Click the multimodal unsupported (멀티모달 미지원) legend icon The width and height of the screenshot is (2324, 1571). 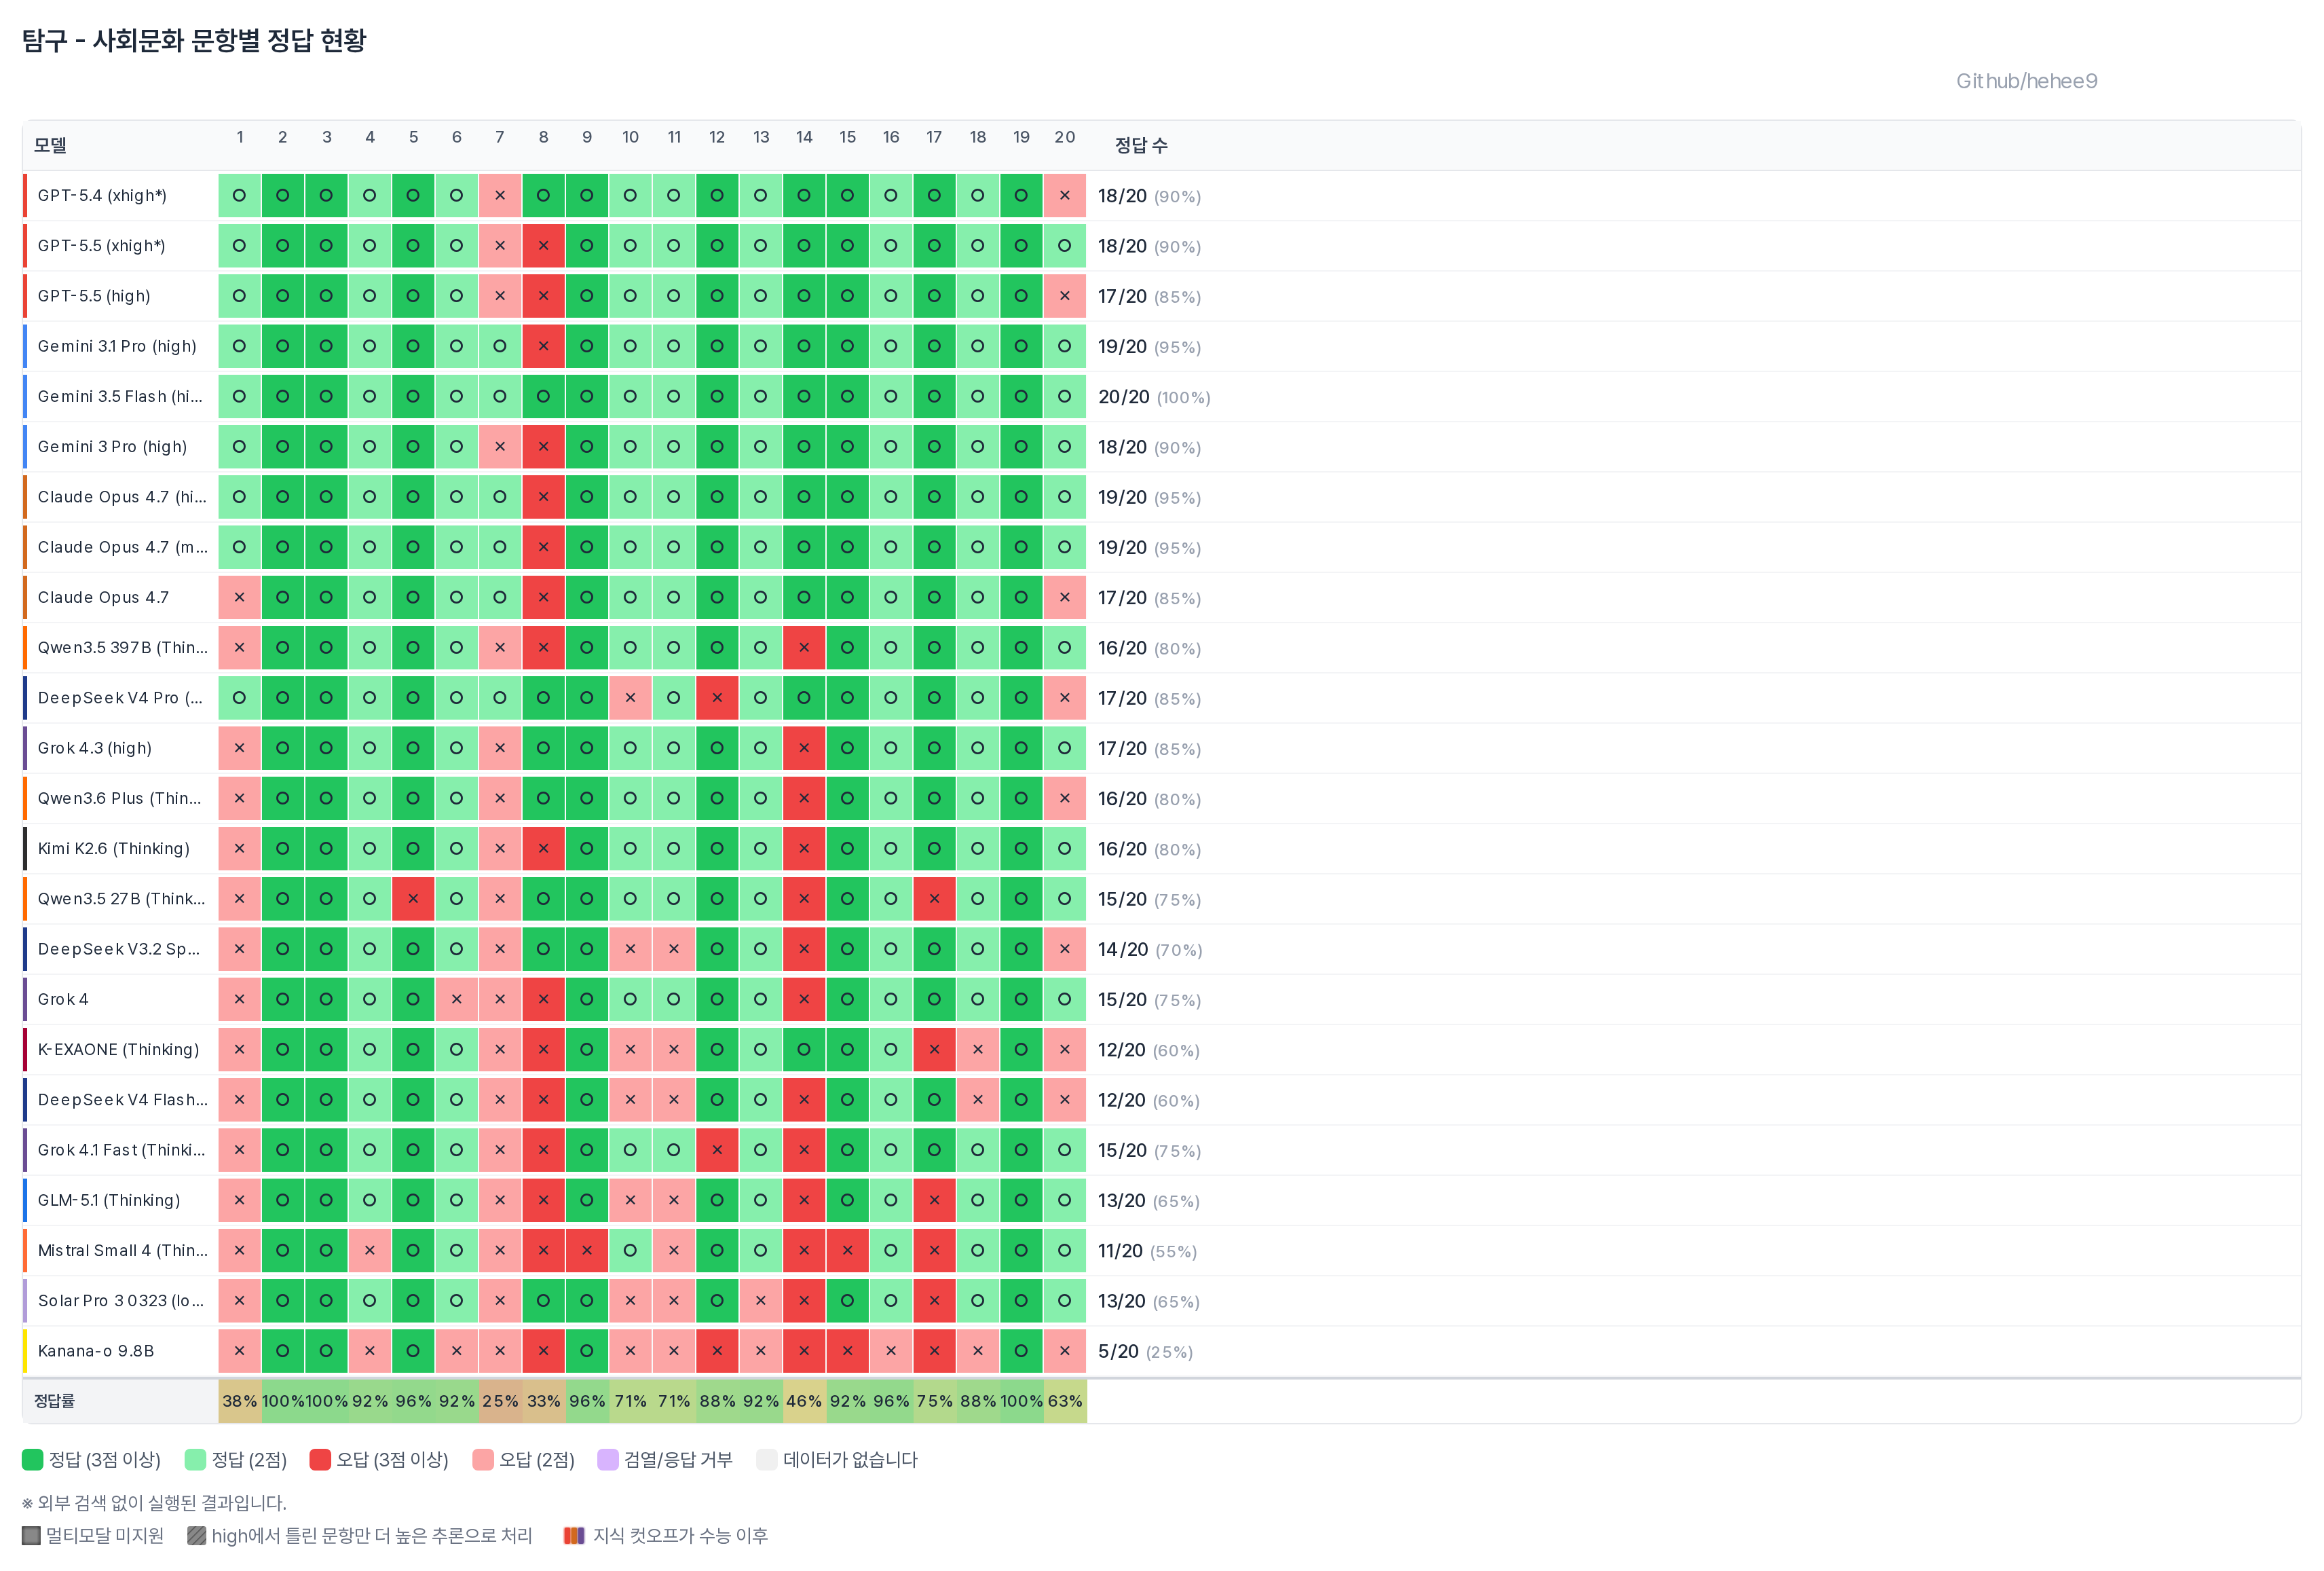31,1535
